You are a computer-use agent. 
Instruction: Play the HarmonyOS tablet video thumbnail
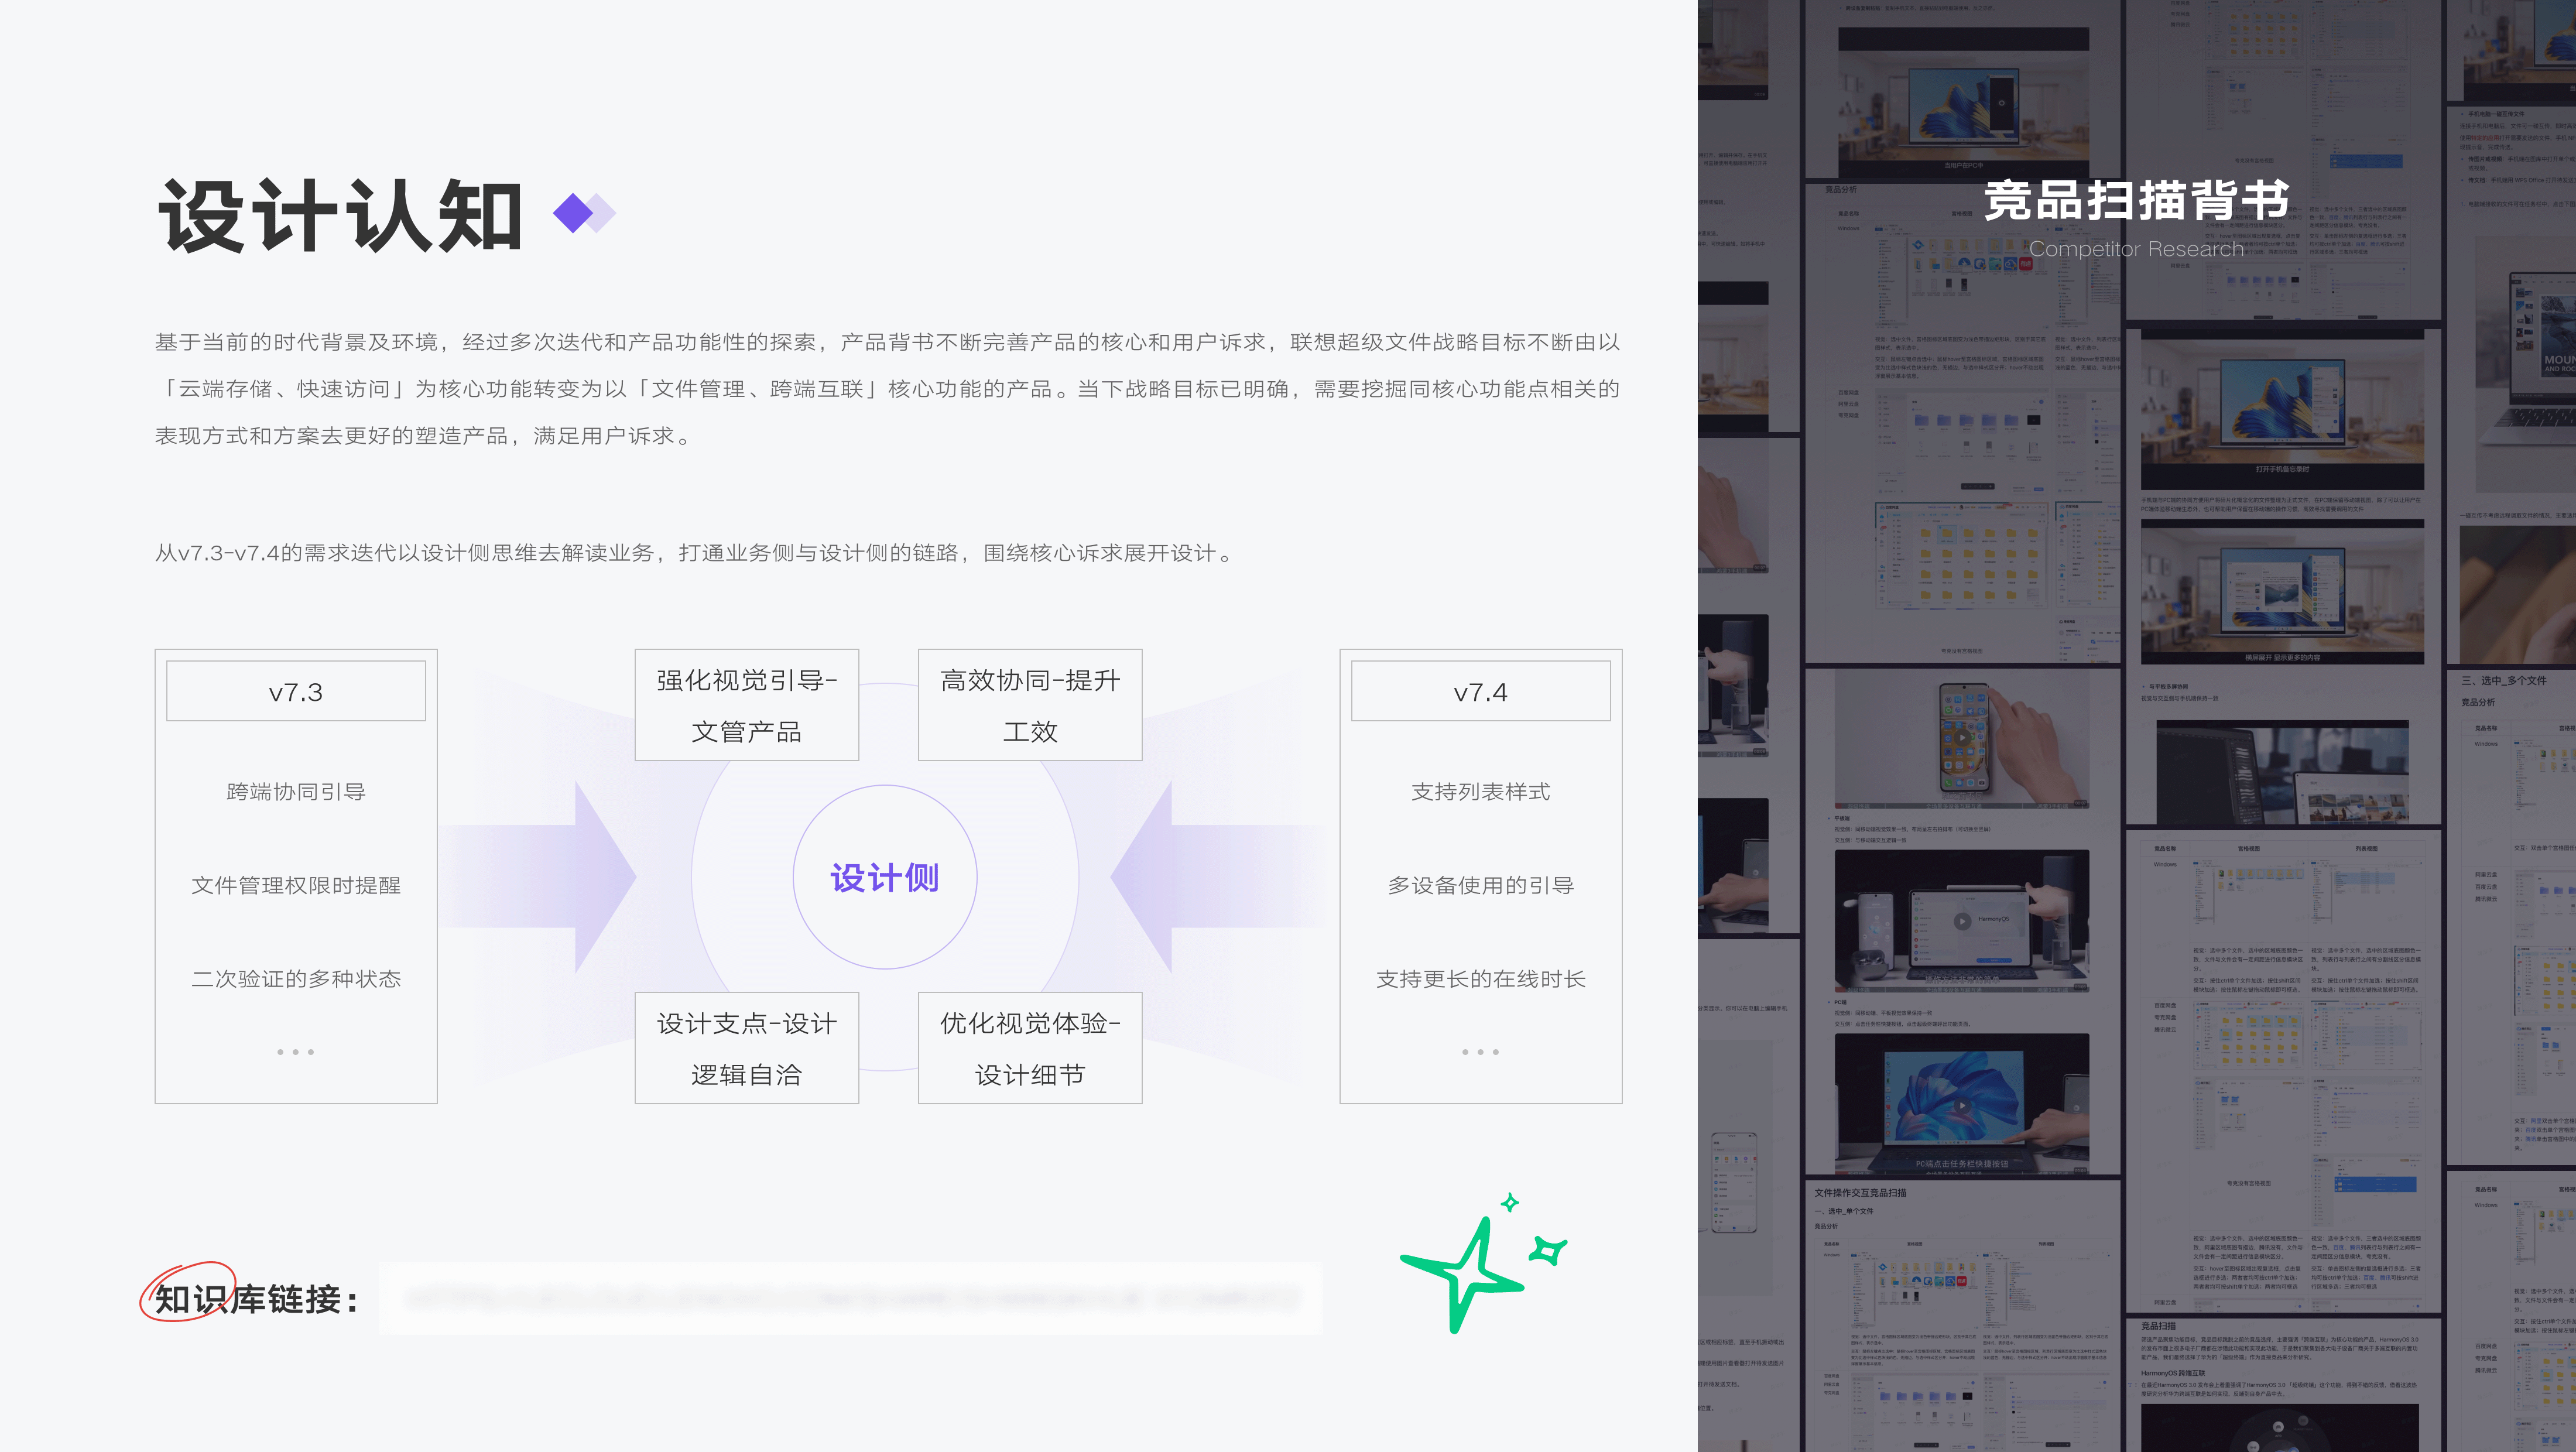click(x=1962, y=921)
